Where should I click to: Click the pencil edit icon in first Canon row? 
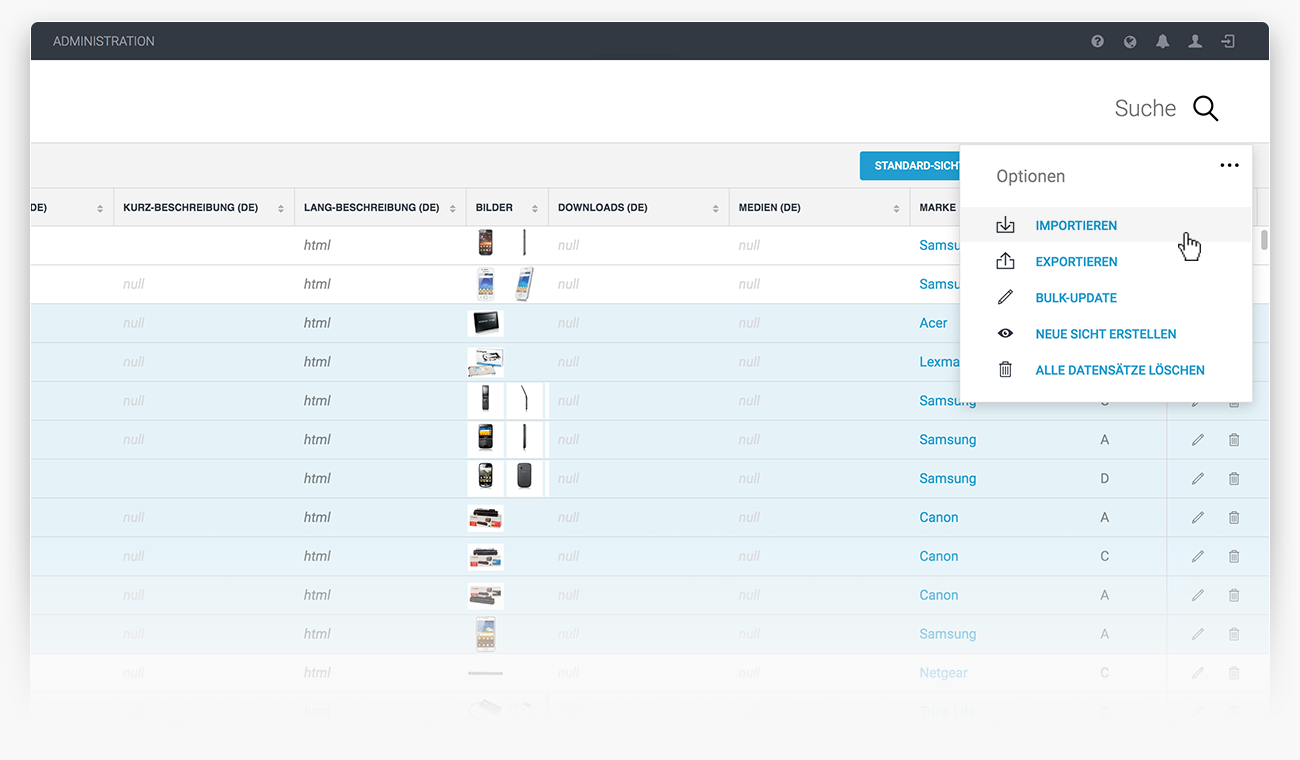click(x=1197, y=518)
